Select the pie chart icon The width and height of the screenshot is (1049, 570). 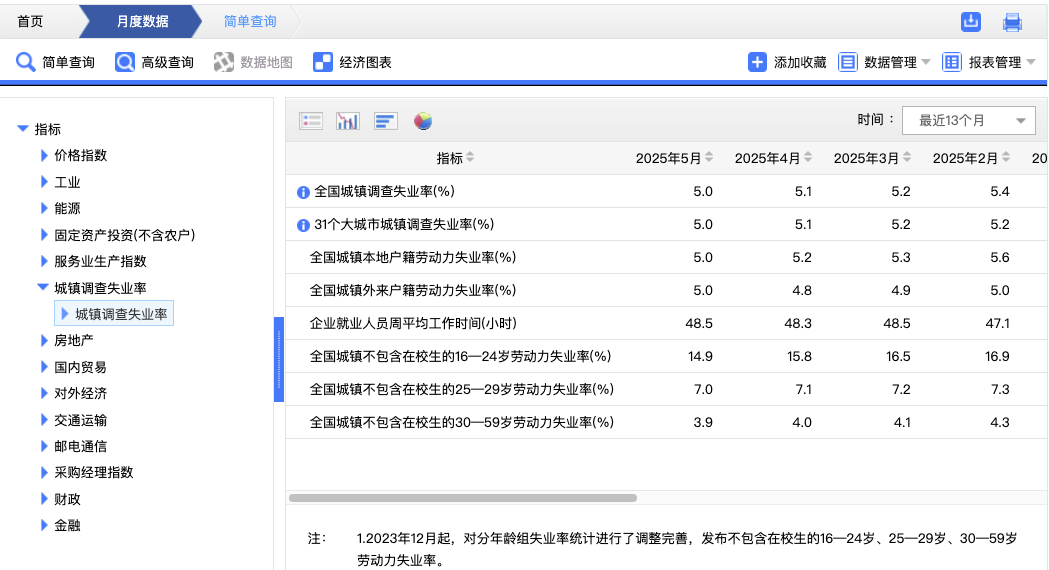pos(423,121)
